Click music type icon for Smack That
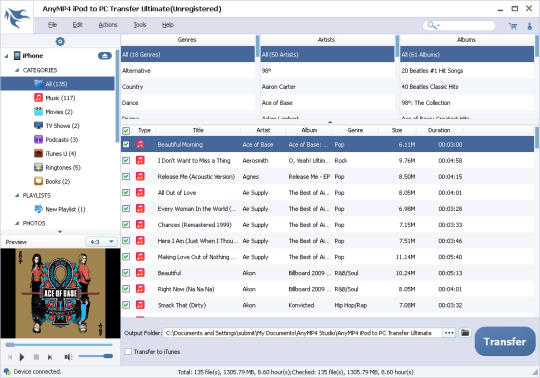This screenshot has width=540, height=378. 140,305
